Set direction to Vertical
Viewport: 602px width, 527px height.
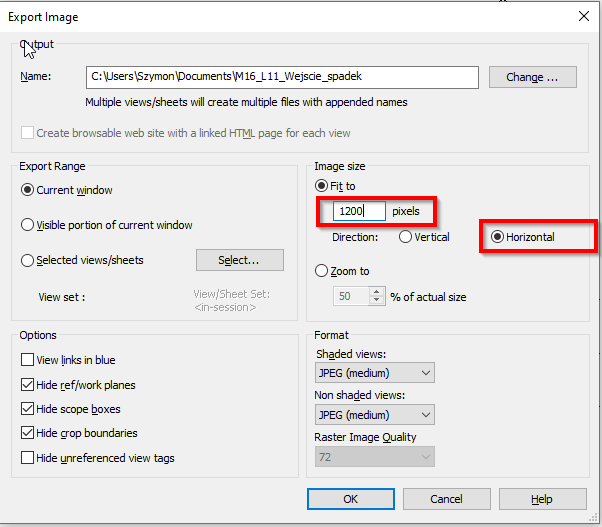coord(406,238)
